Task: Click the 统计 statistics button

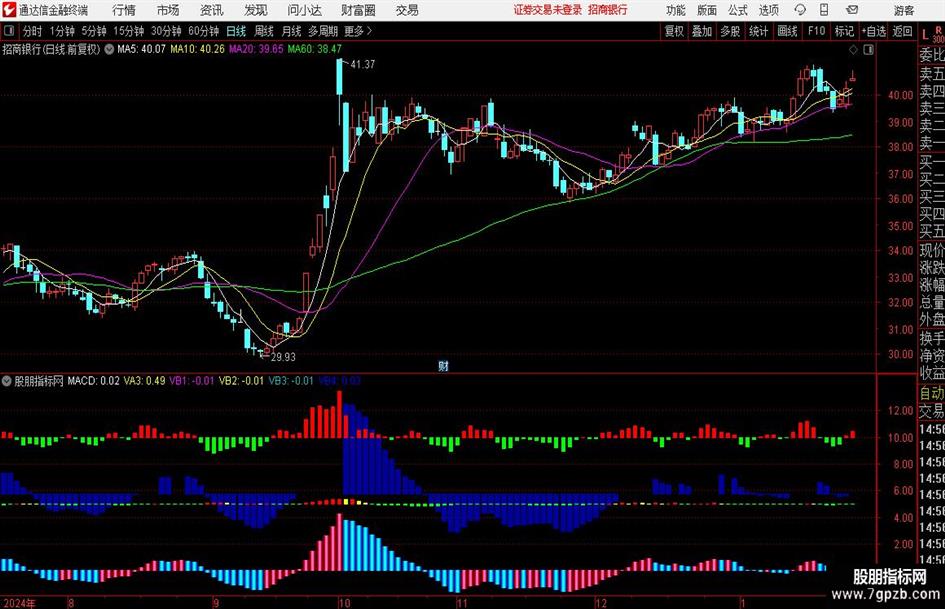Action: [x=758, y=31]
